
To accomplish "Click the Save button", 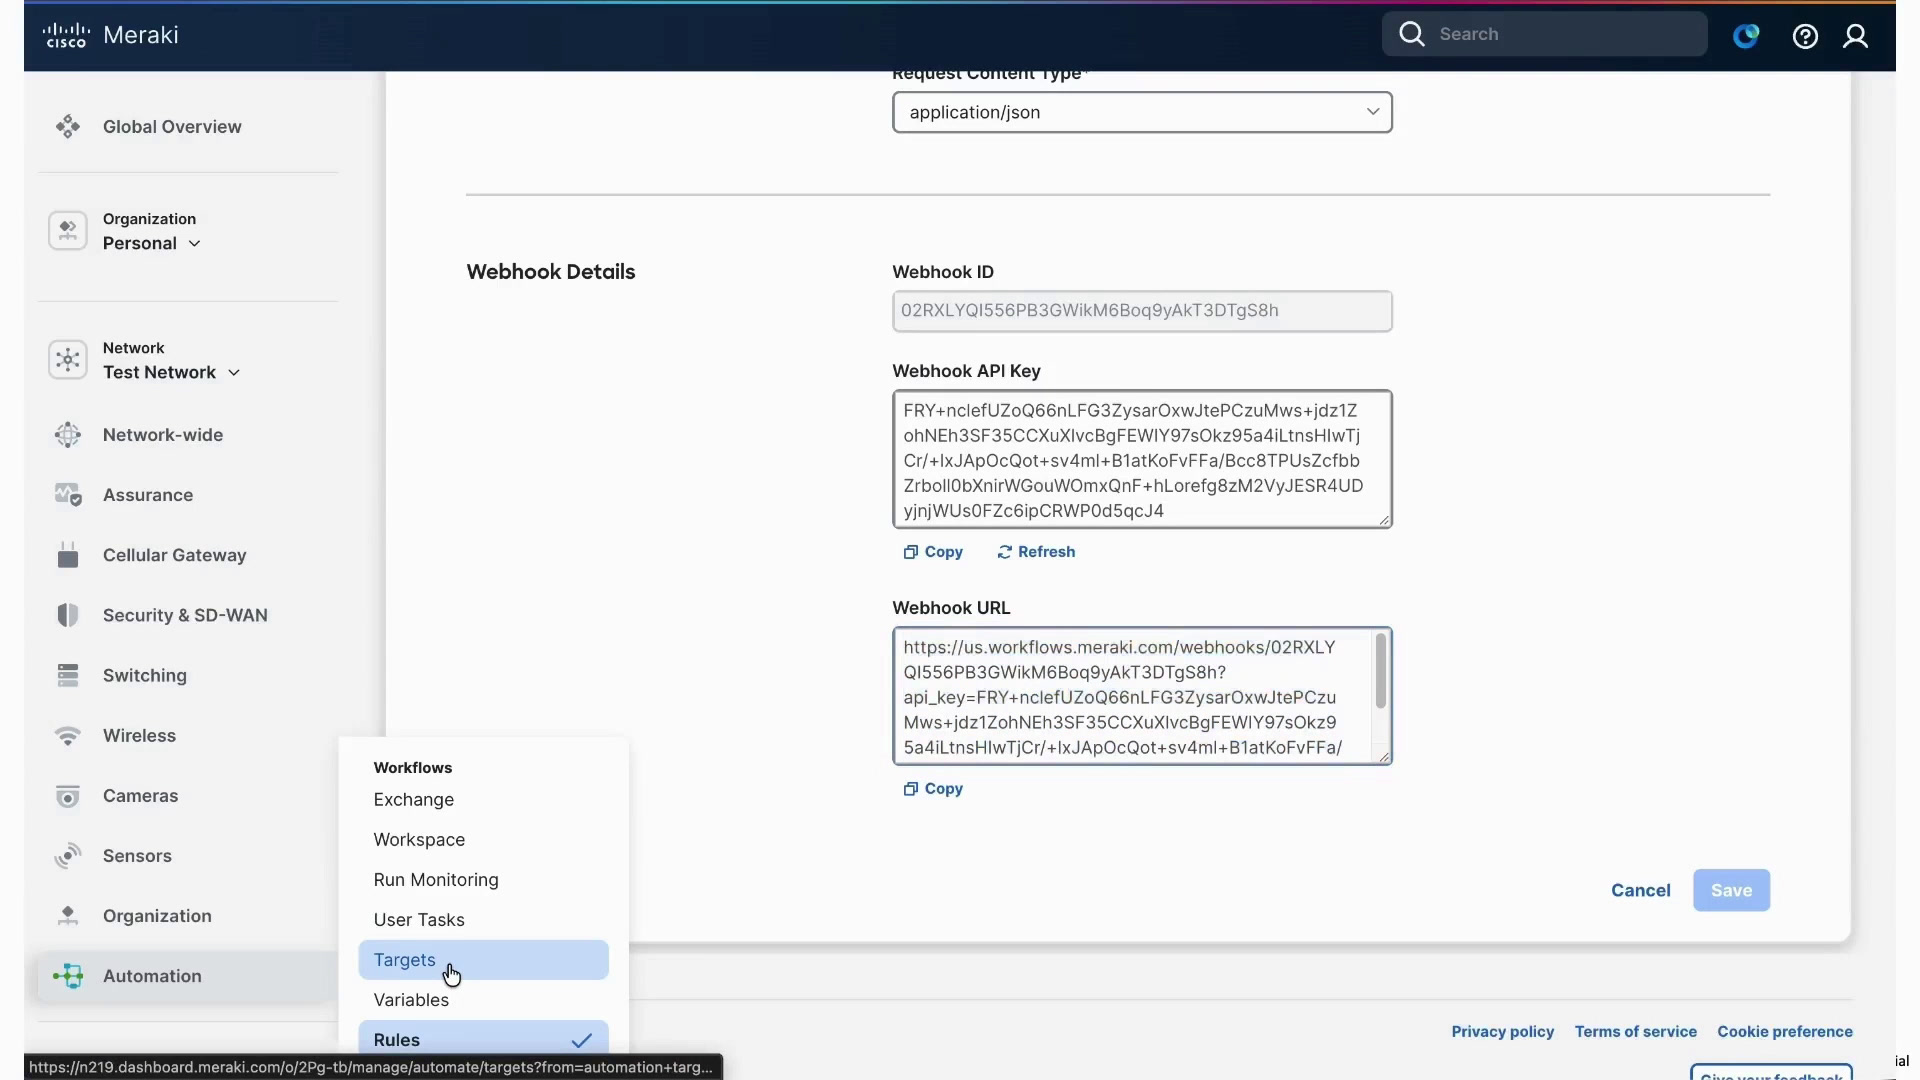I will (1731, 890).
